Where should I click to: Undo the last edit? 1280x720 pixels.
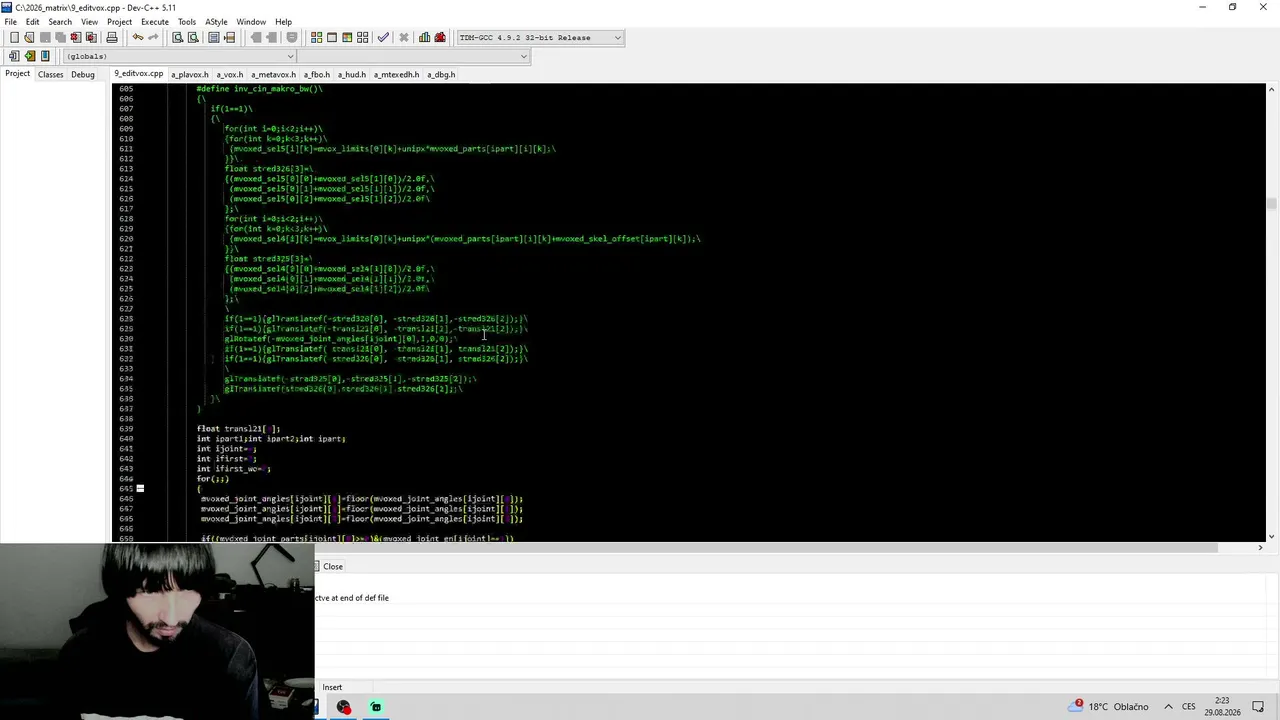point(138,37)
